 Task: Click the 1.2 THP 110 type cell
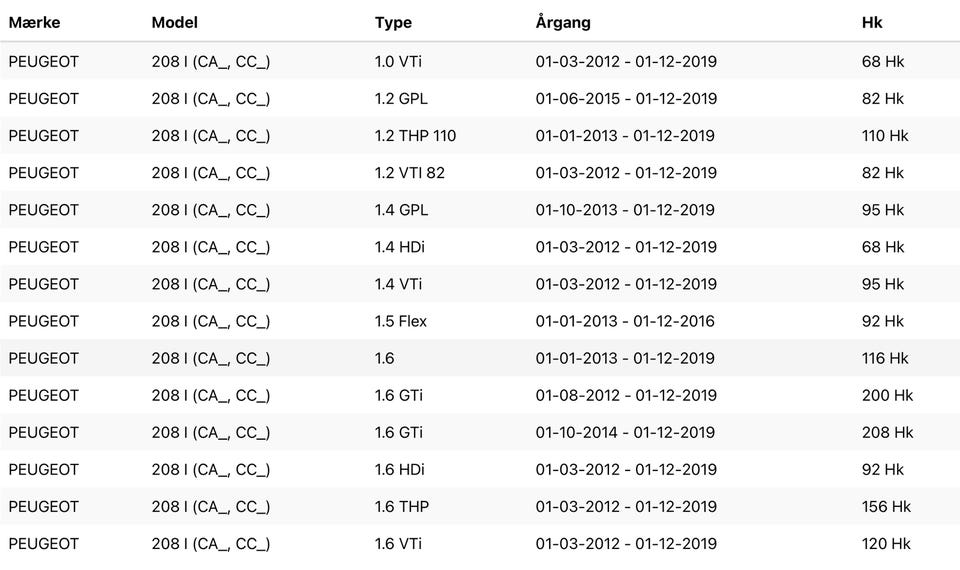pyautogui.click(x=415, y=136)
